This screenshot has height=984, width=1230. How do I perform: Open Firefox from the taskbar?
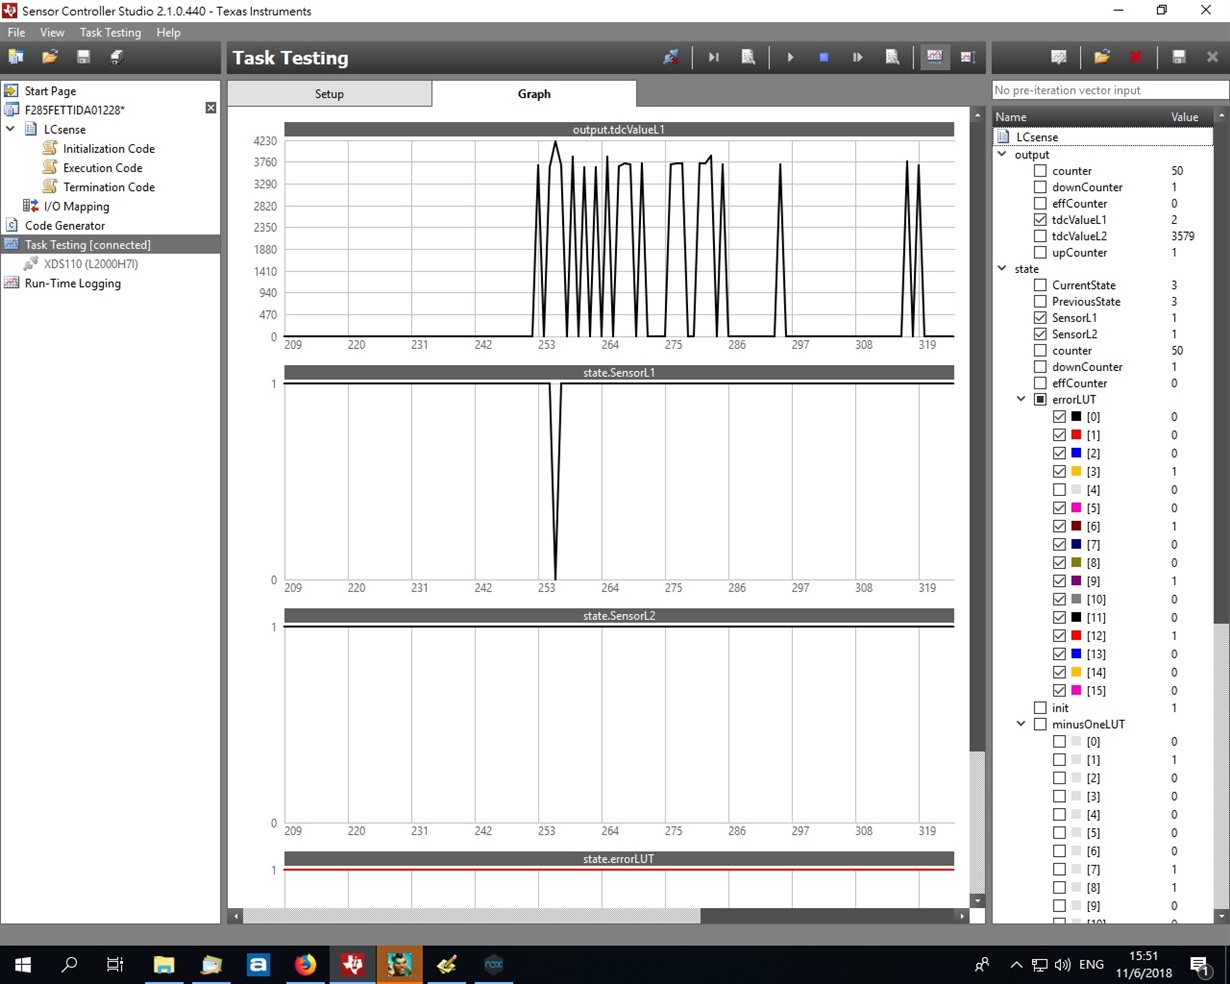tap(305, 964)
